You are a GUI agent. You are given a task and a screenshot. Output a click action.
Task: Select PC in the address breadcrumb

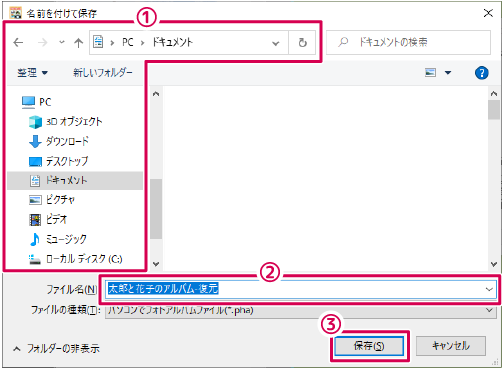(x=128, y=42)
